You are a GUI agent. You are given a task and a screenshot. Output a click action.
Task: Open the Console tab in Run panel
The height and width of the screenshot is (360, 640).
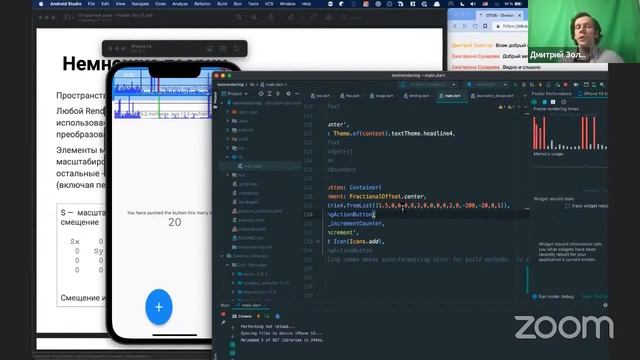coord(242,316)
